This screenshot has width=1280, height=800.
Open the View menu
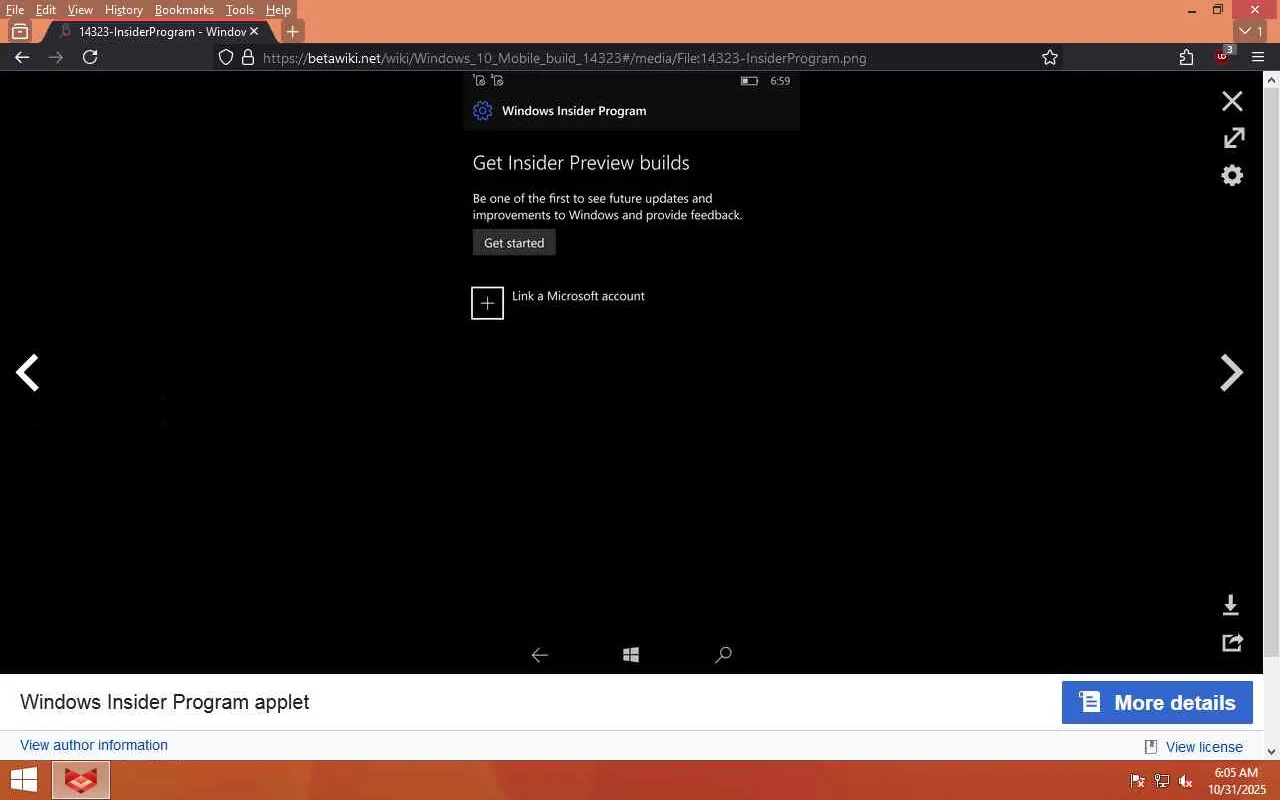pos(80,10)
